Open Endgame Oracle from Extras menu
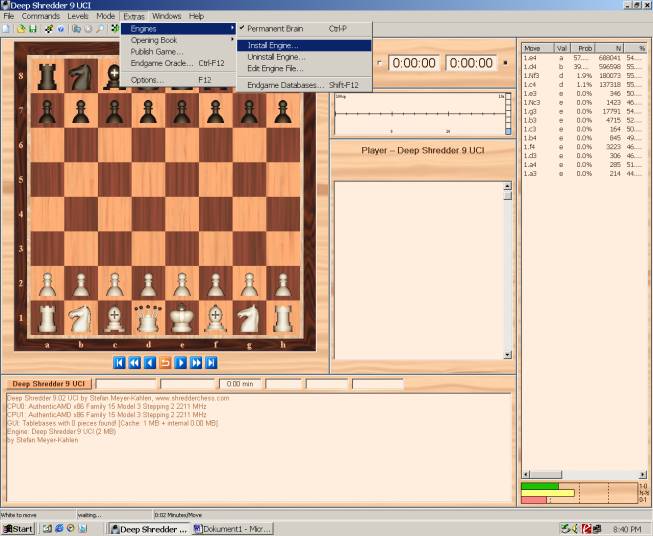This screenshot has height=536, width=653. [178, 63]
